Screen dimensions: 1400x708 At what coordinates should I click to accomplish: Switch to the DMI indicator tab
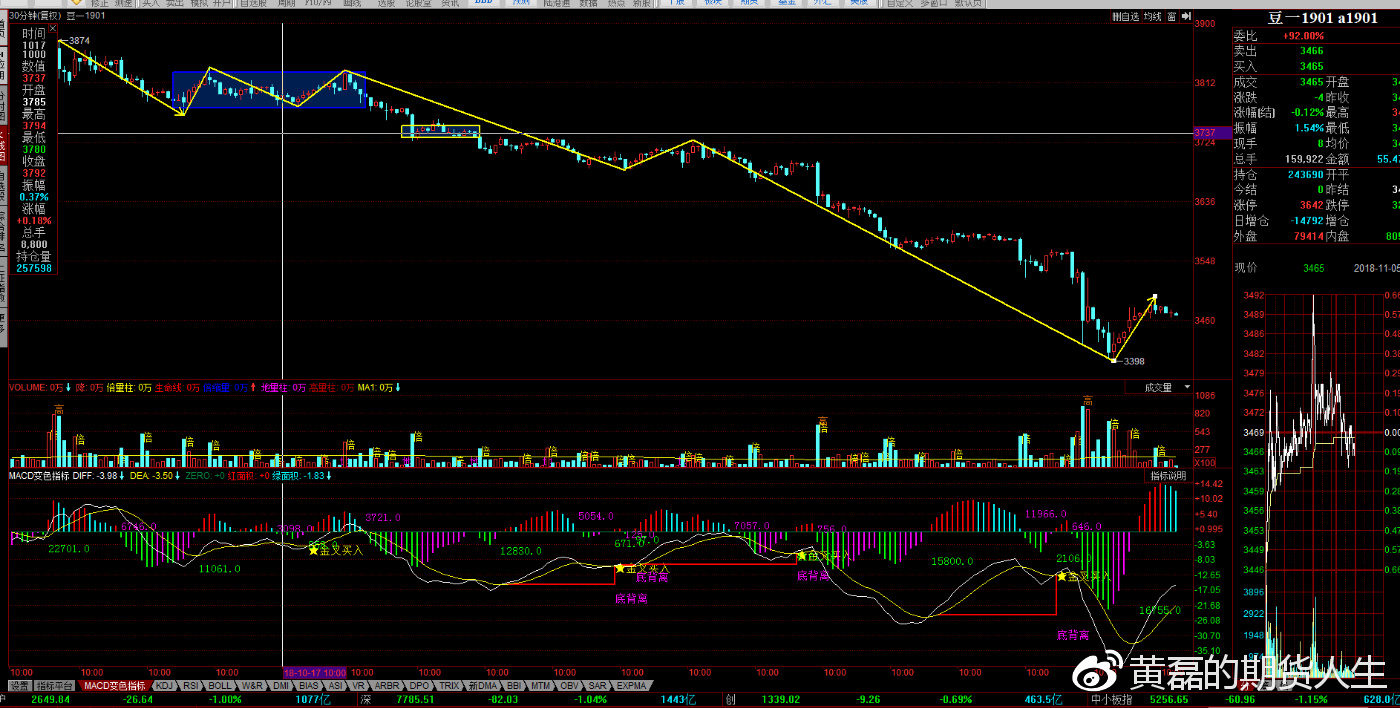tap(282, 686)
